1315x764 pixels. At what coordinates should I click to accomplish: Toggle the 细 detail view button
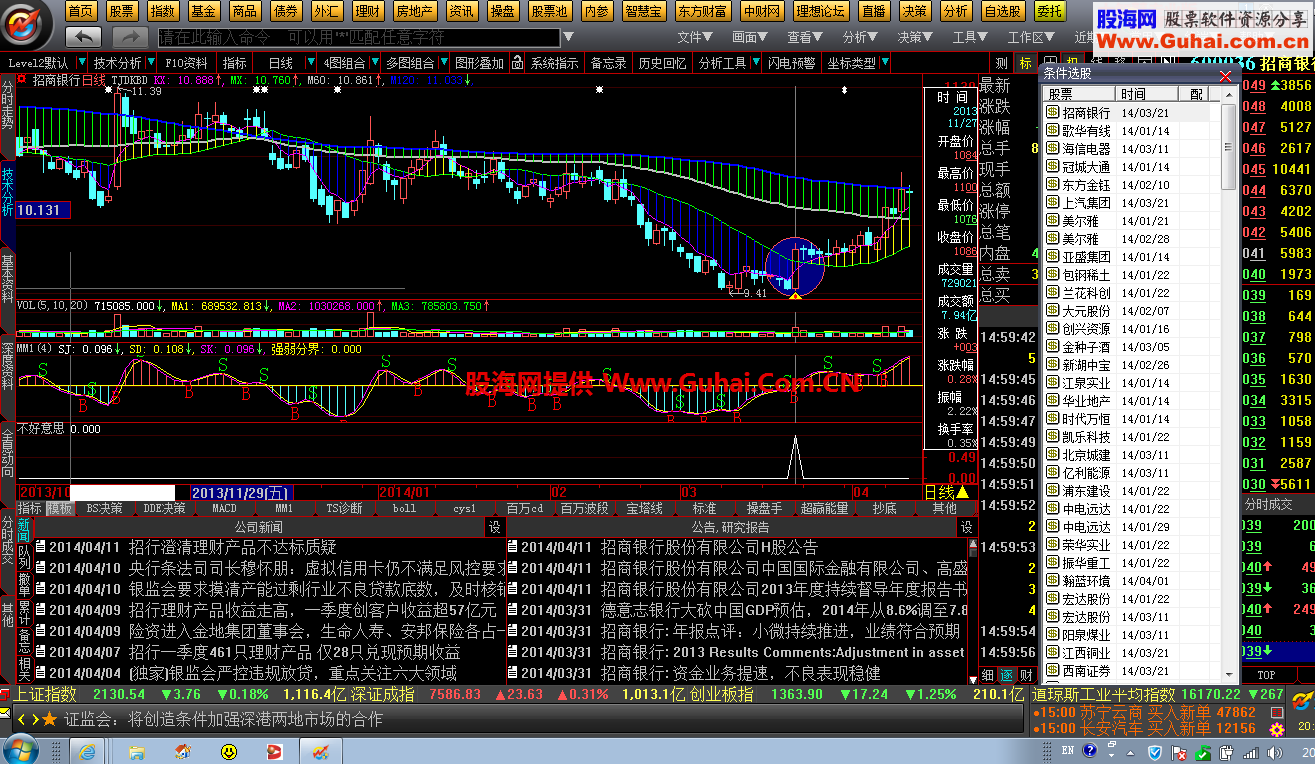[987, 675]
